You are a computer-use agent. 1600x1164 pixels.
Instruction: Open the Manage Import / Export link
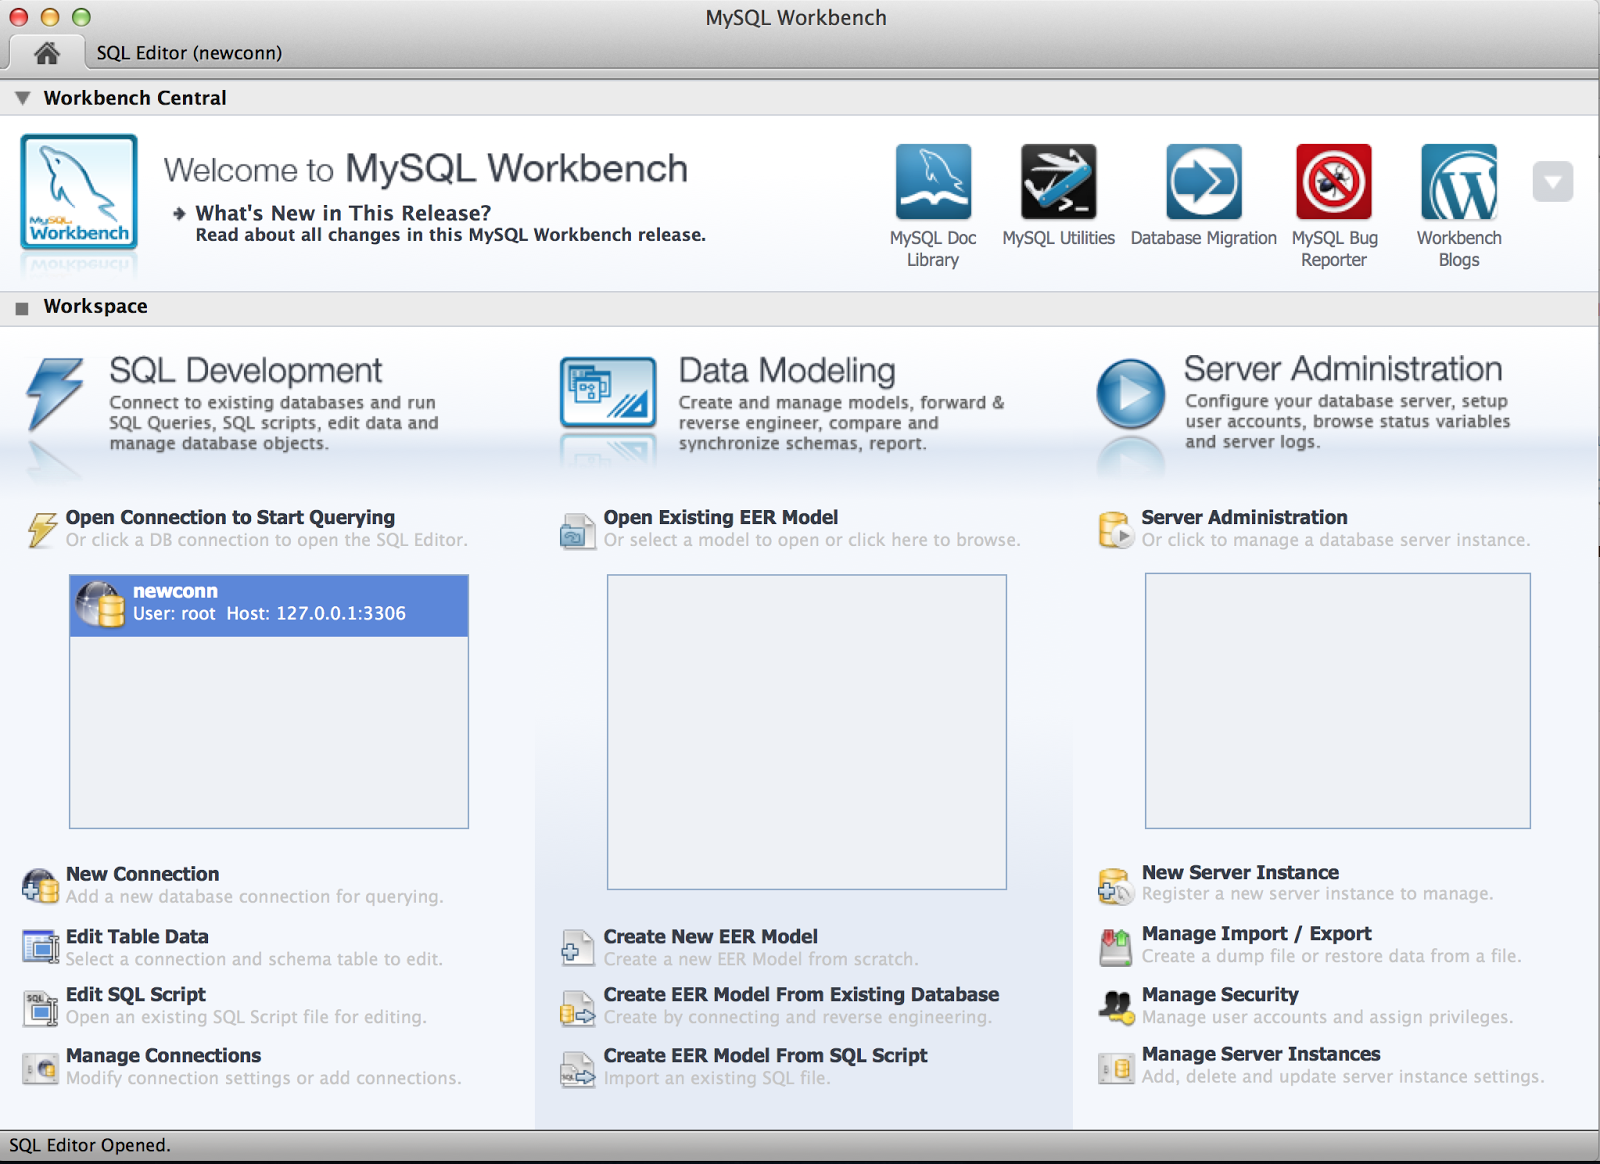1257,934
